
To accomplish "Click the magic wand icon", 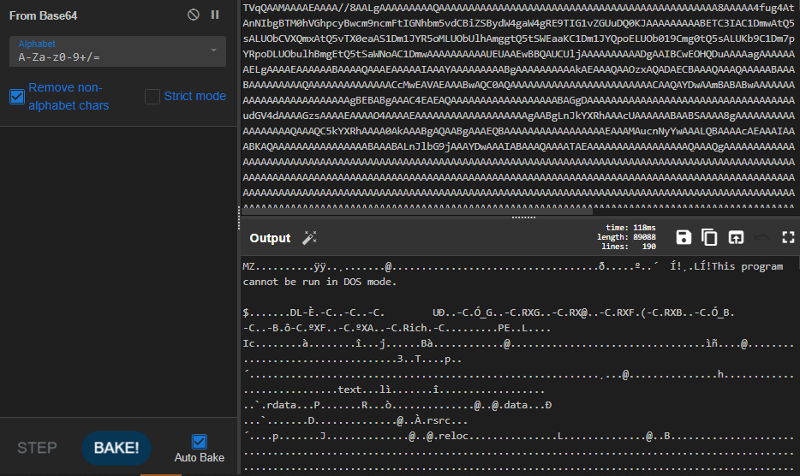I will pos(309,238).
